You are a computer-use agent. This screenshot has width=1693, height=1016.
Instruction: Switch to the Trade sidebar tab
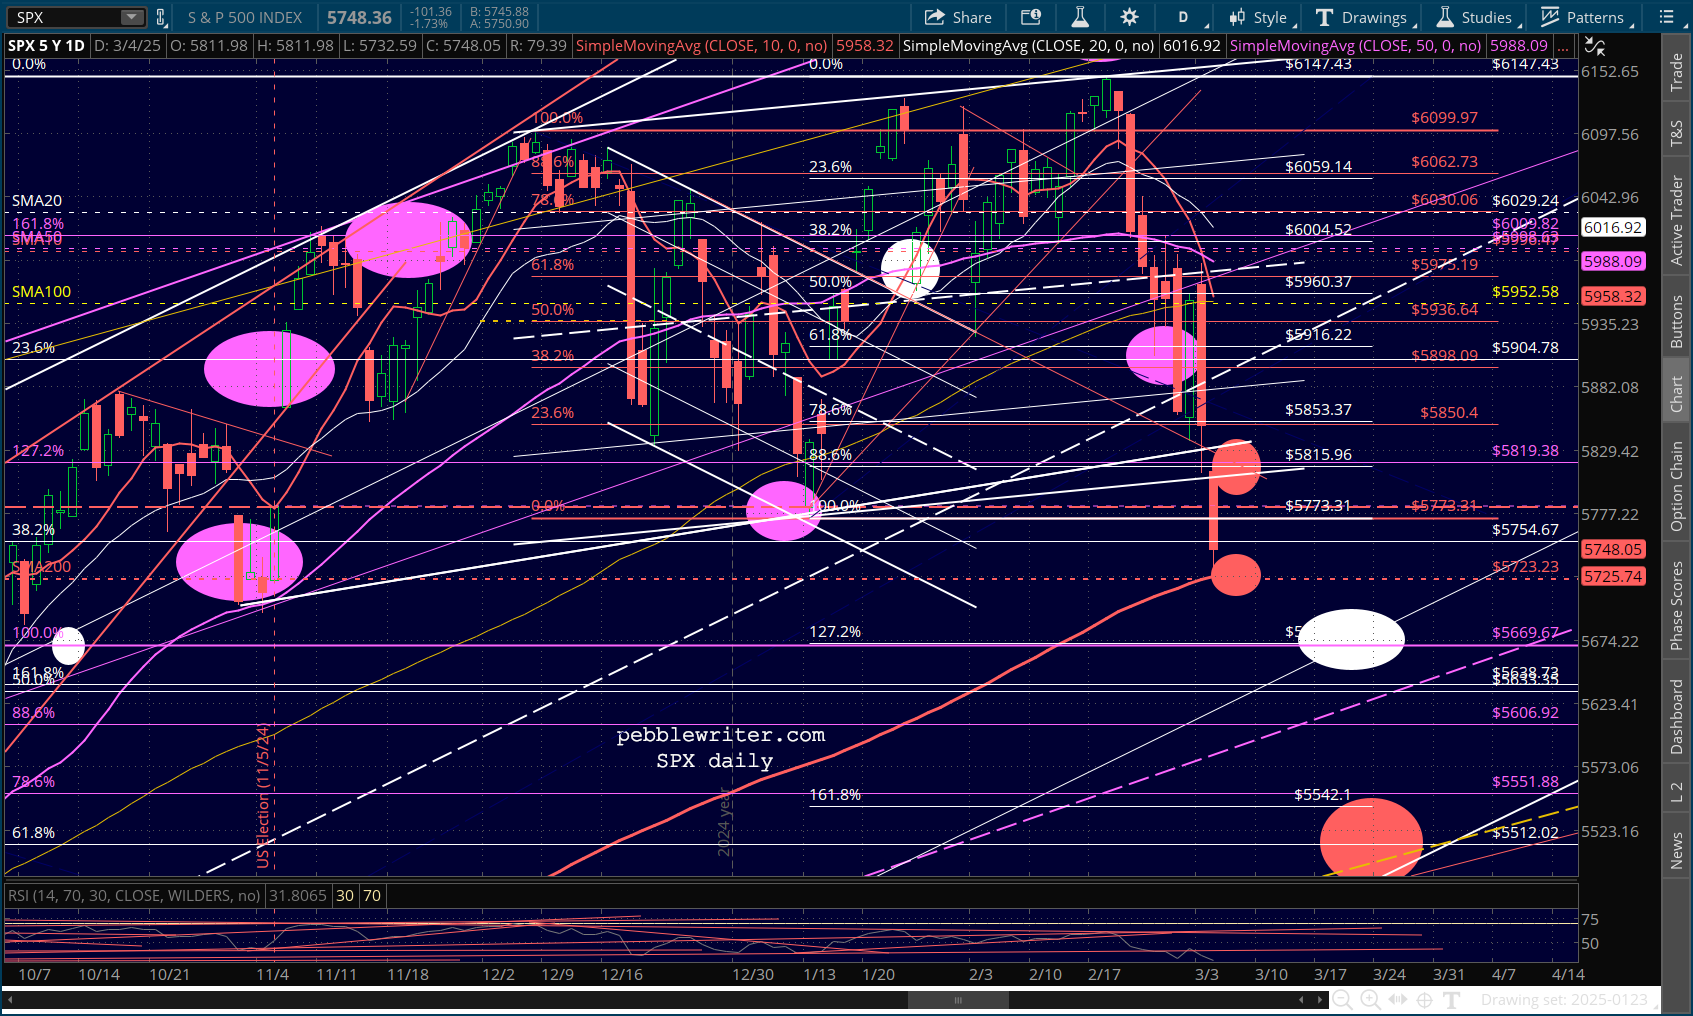click(1677, 72)
